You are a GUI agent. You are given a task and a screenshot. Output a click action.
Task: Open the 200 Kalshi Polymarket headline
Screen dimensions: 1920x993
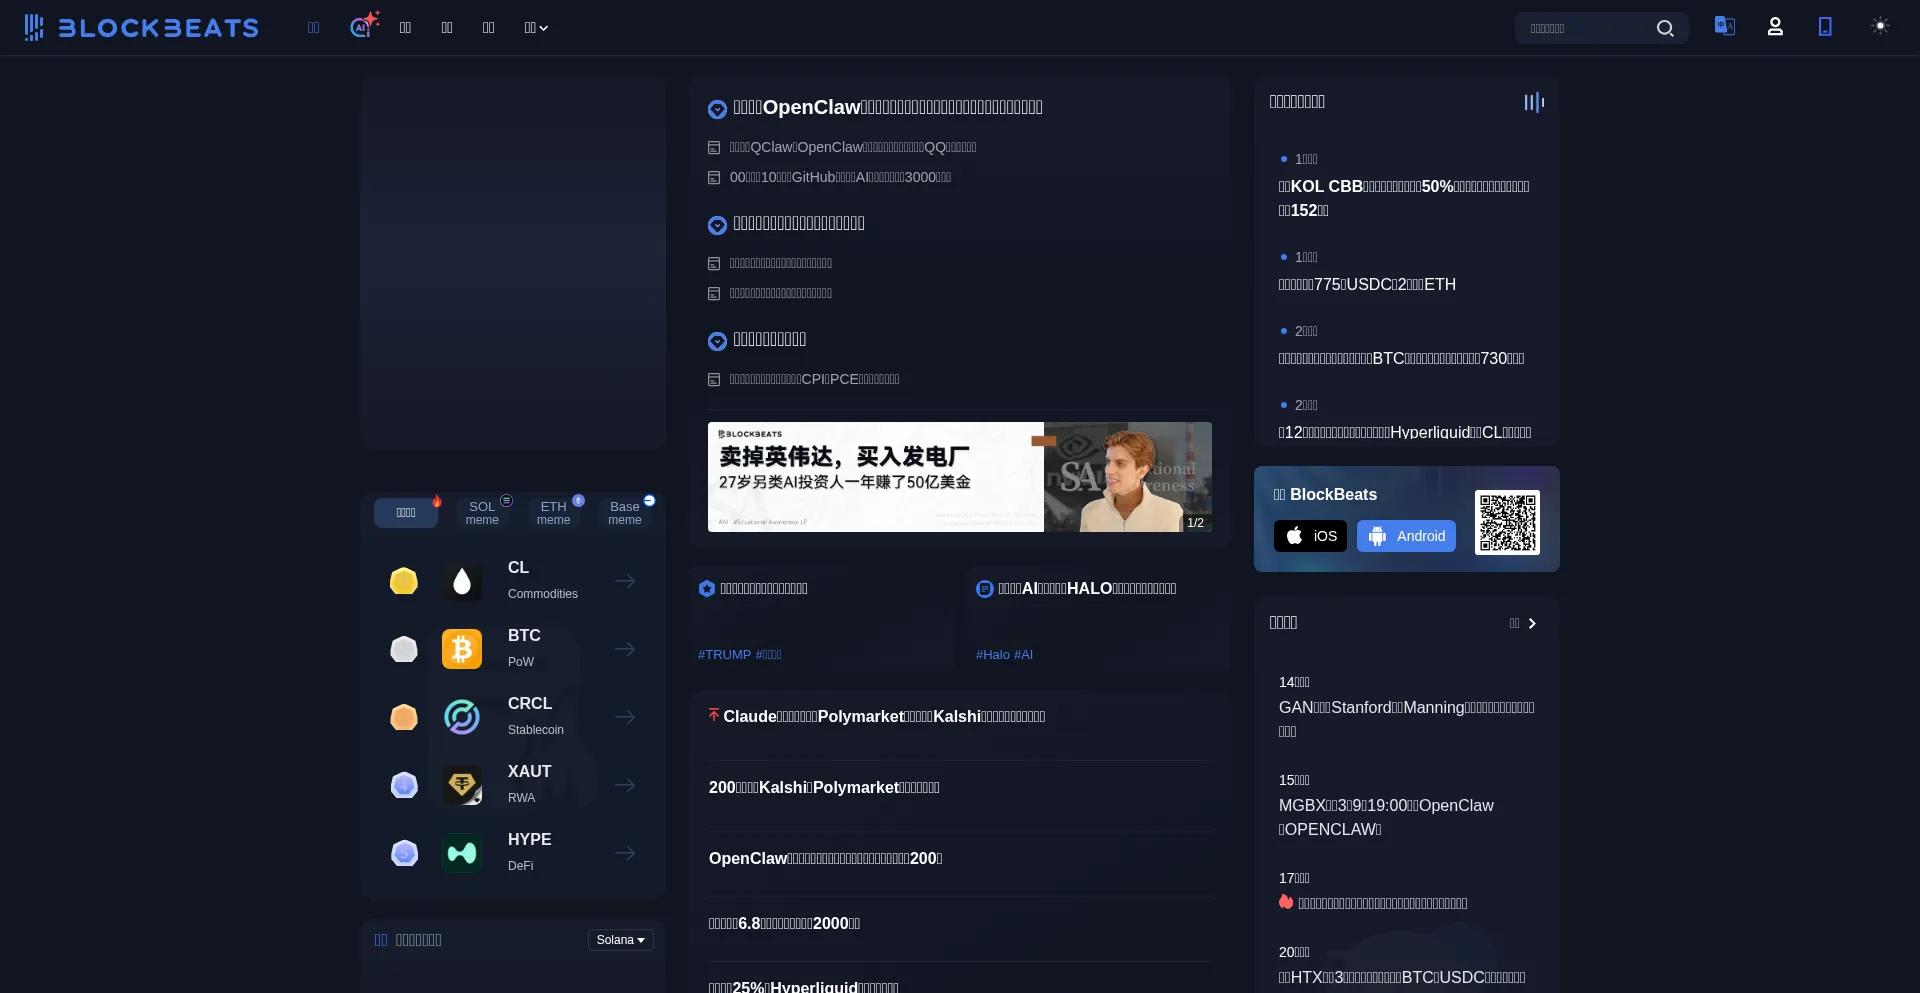pyautogui.click(x=824, y=787)
